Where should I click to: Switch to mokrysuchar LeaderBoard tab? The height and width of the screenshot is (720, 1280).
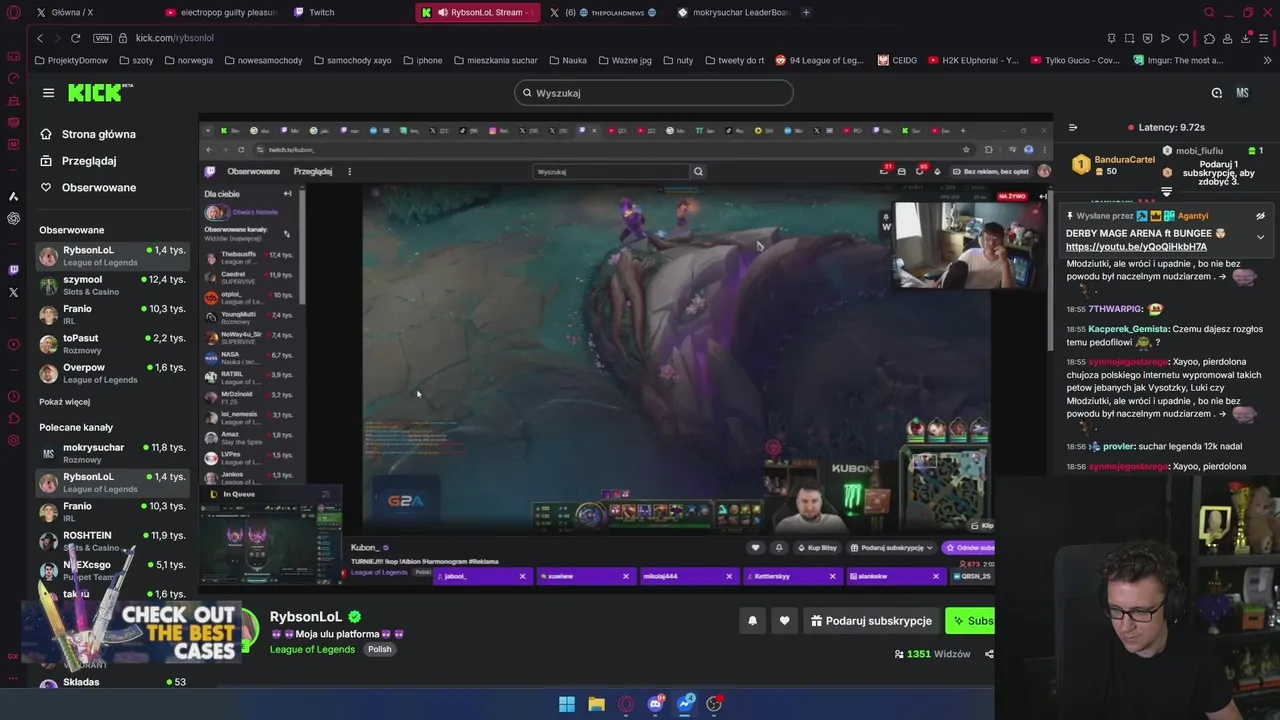[x=734, y=12]
